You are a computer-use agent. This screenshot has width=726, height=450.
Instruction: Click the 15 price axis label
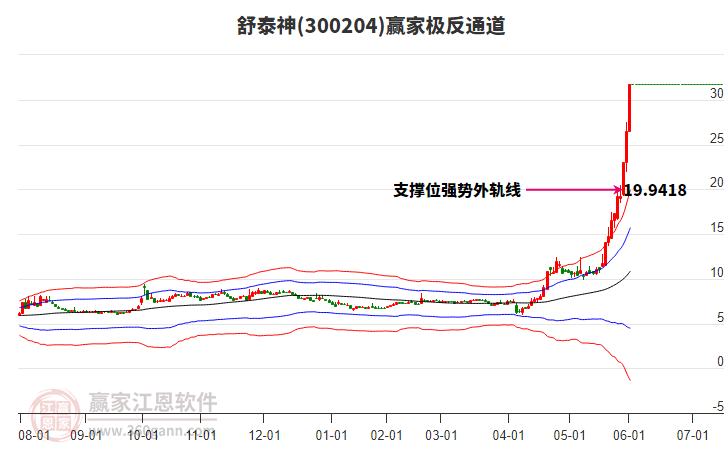click(717, 227)
